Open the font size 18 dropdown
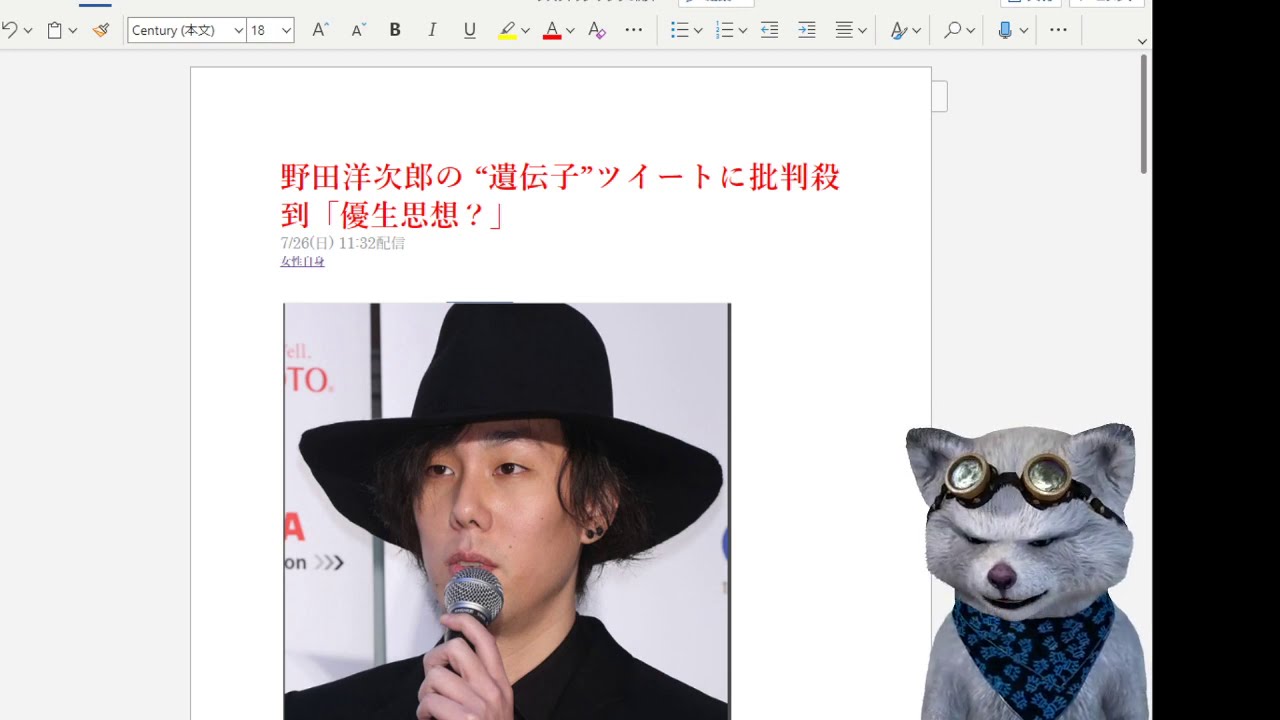The height and width of the screenshot is (720, 1280). point(286,30)
